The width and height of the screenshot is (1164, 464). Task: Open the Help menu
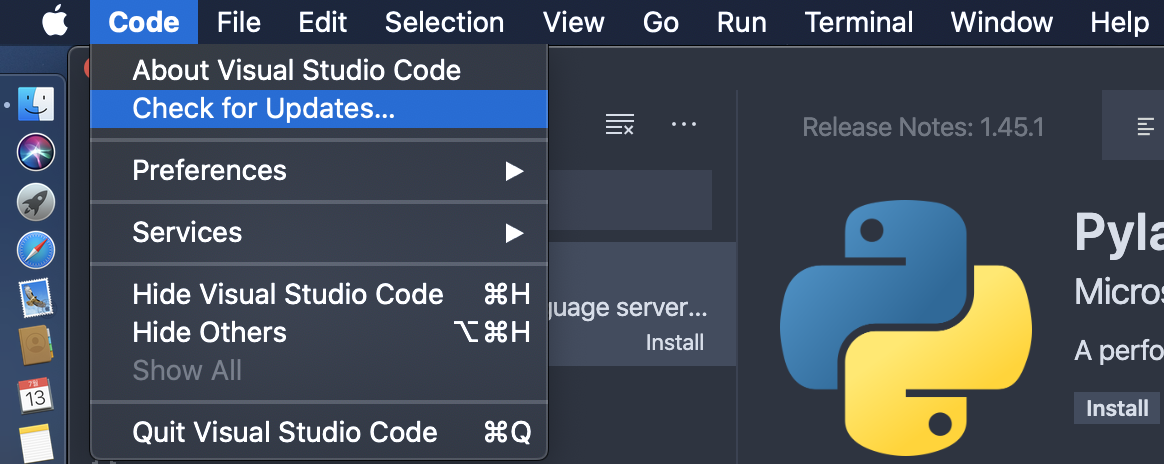1119,22
